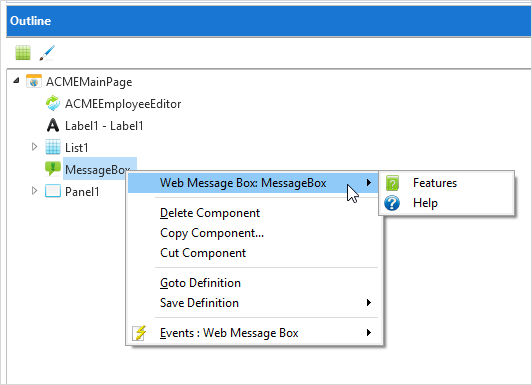Select the paintbrush icon in Outline toolbar

(47, 53)
